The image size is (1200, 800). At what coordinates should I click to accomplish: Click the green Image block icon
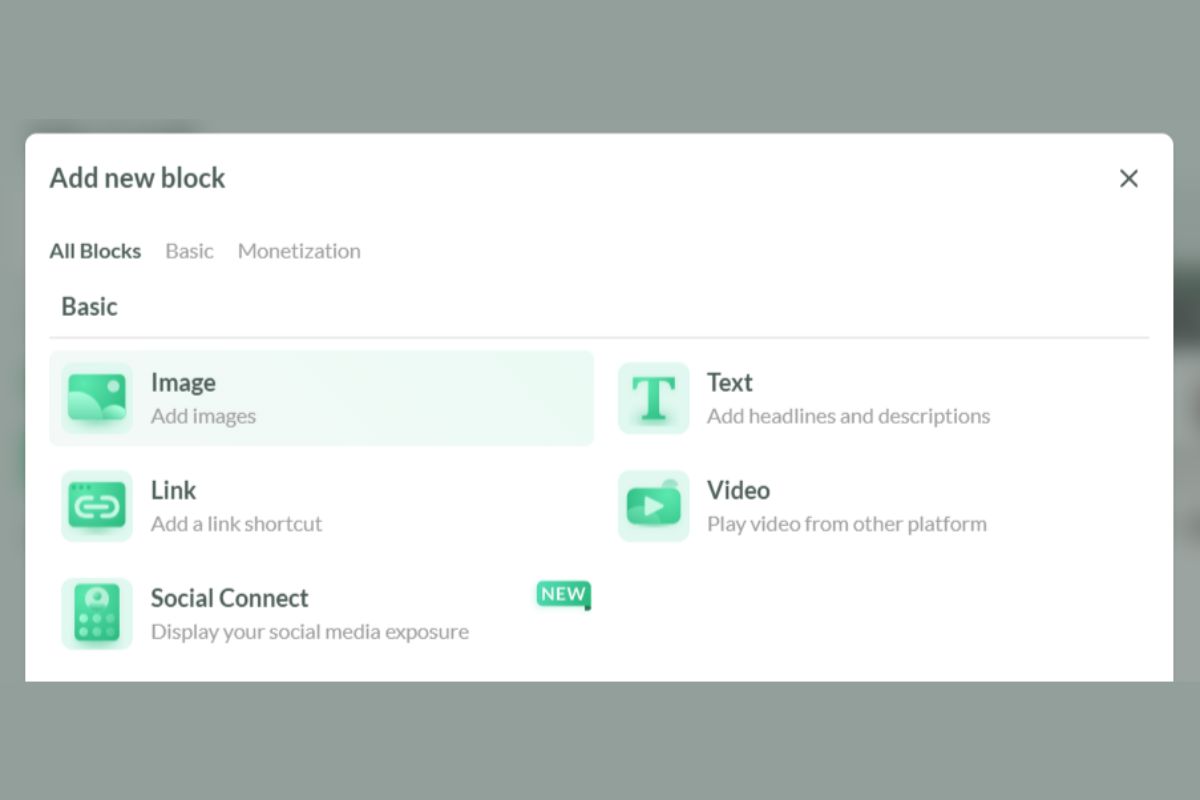(x=97, y=398)
